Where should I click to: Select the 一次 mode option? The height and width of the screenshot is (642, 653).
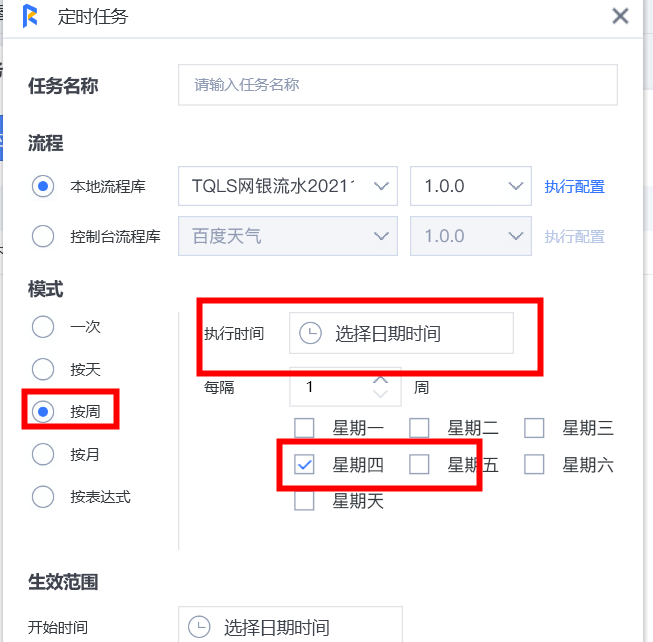43,326
